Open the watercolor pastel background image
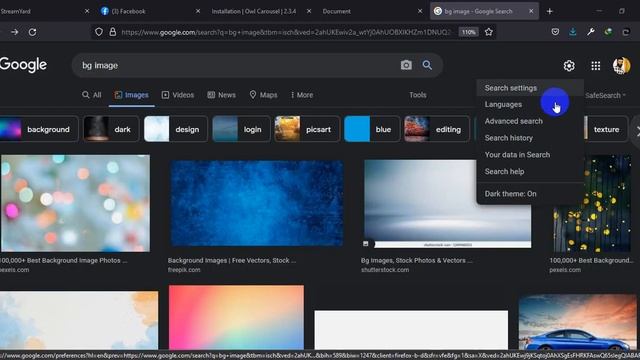640x360 pixels. [79, 320]
